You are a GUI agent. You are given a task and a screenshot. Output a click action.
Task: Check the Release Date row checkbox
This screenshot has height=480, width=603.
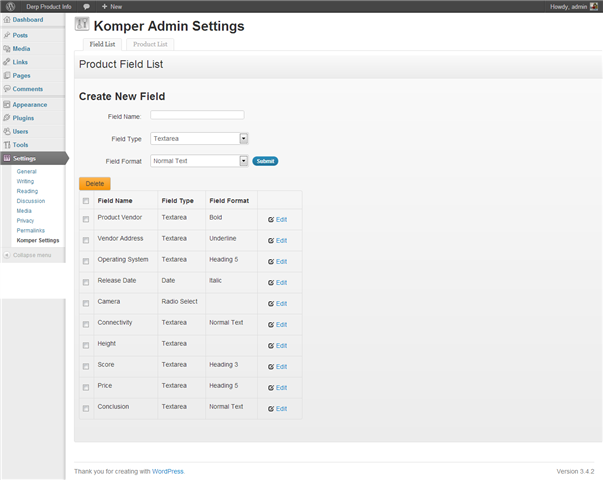86,282
